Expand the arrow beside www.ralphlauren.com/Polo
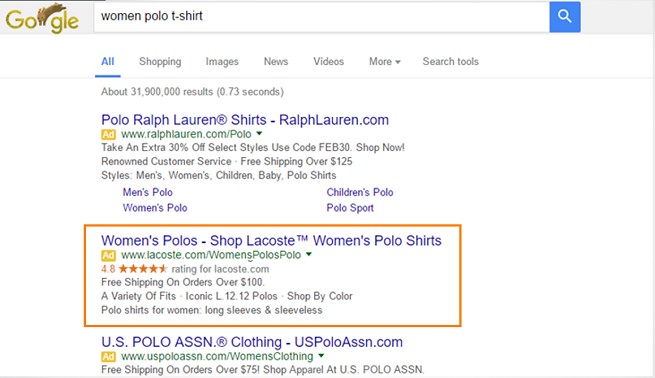Screen dimensions: 655x378 [x=259, y=134]
